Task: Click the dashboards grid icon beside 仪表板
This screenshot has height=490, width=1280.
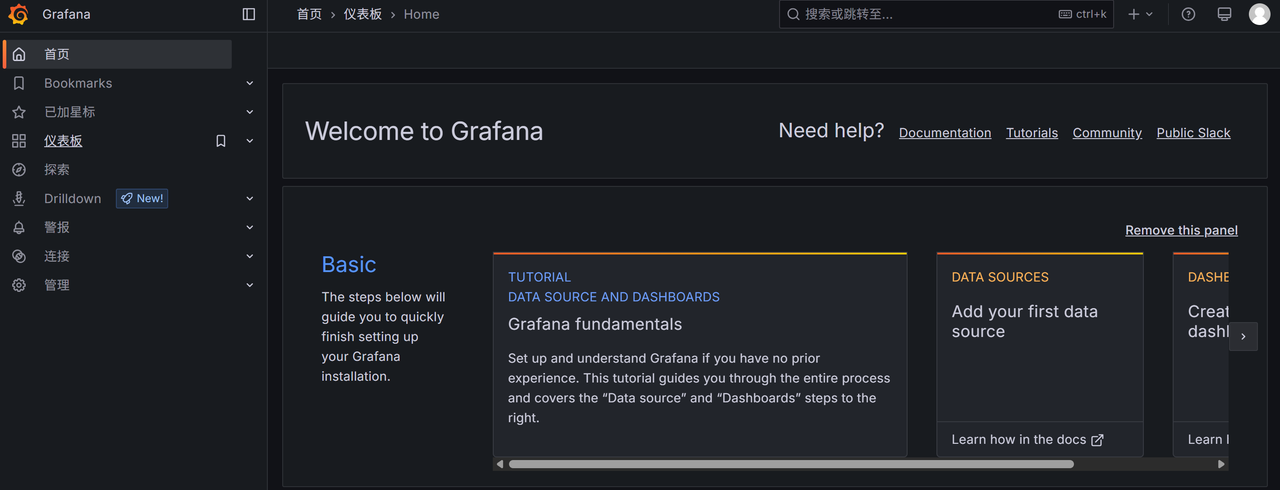Action: (19, 141)
